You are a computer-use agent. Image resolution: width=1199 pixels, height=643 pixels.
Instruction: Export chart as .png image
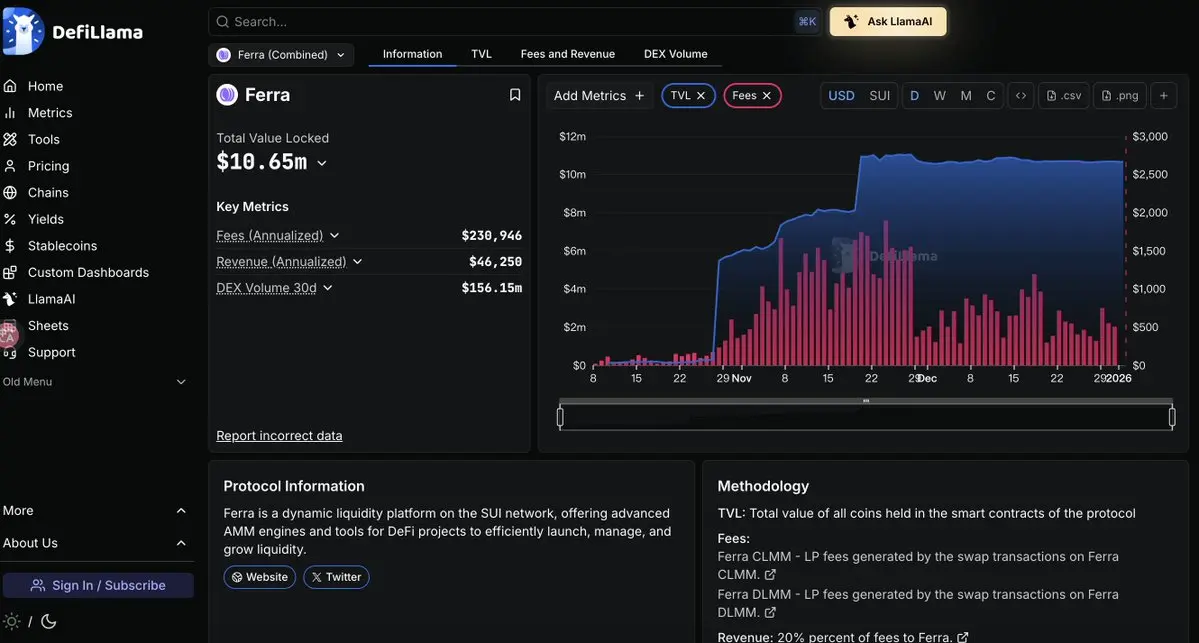pyautogui.click(x=1119, y=96)
